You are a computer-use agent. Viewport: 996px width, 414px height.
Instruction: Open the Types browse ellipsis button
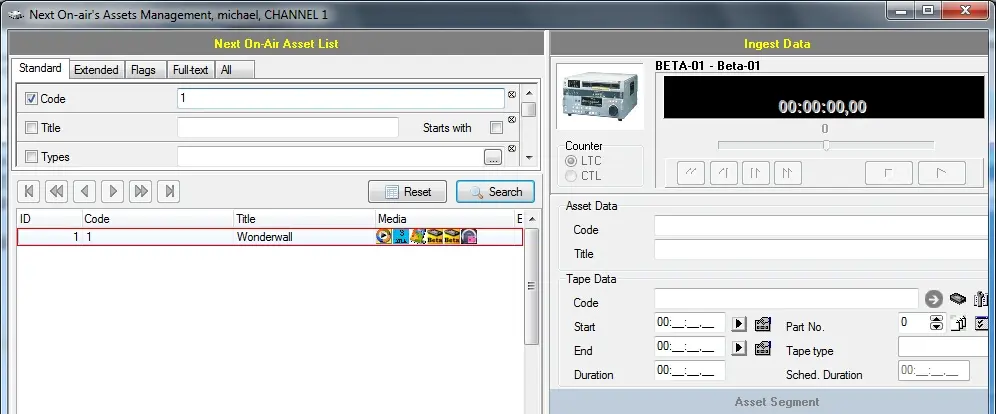tap(492, 157)
